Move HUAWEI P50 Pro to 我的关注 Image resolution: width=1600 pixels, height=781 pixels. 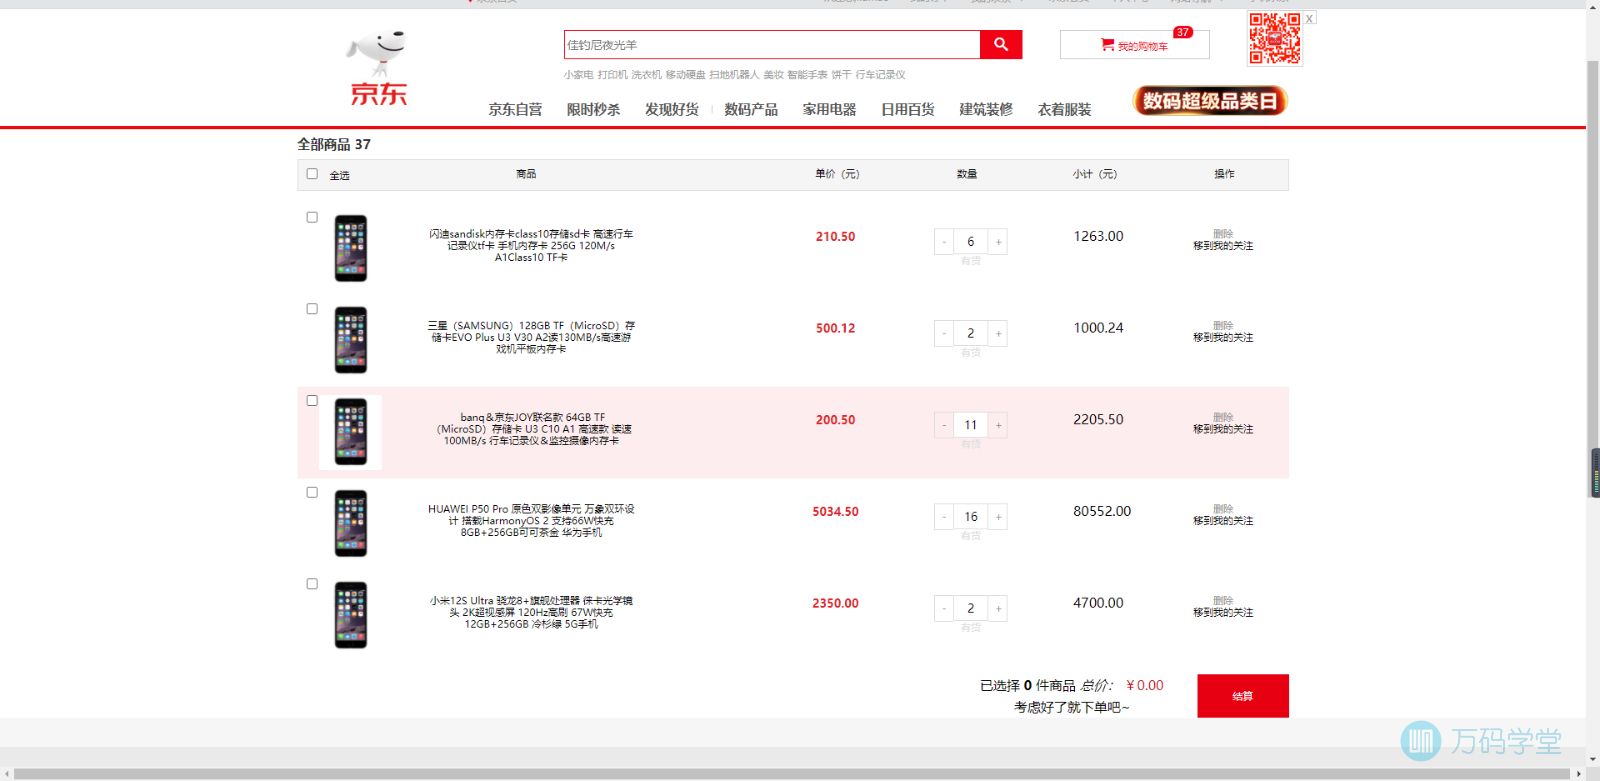click(x=1223, y=521)
